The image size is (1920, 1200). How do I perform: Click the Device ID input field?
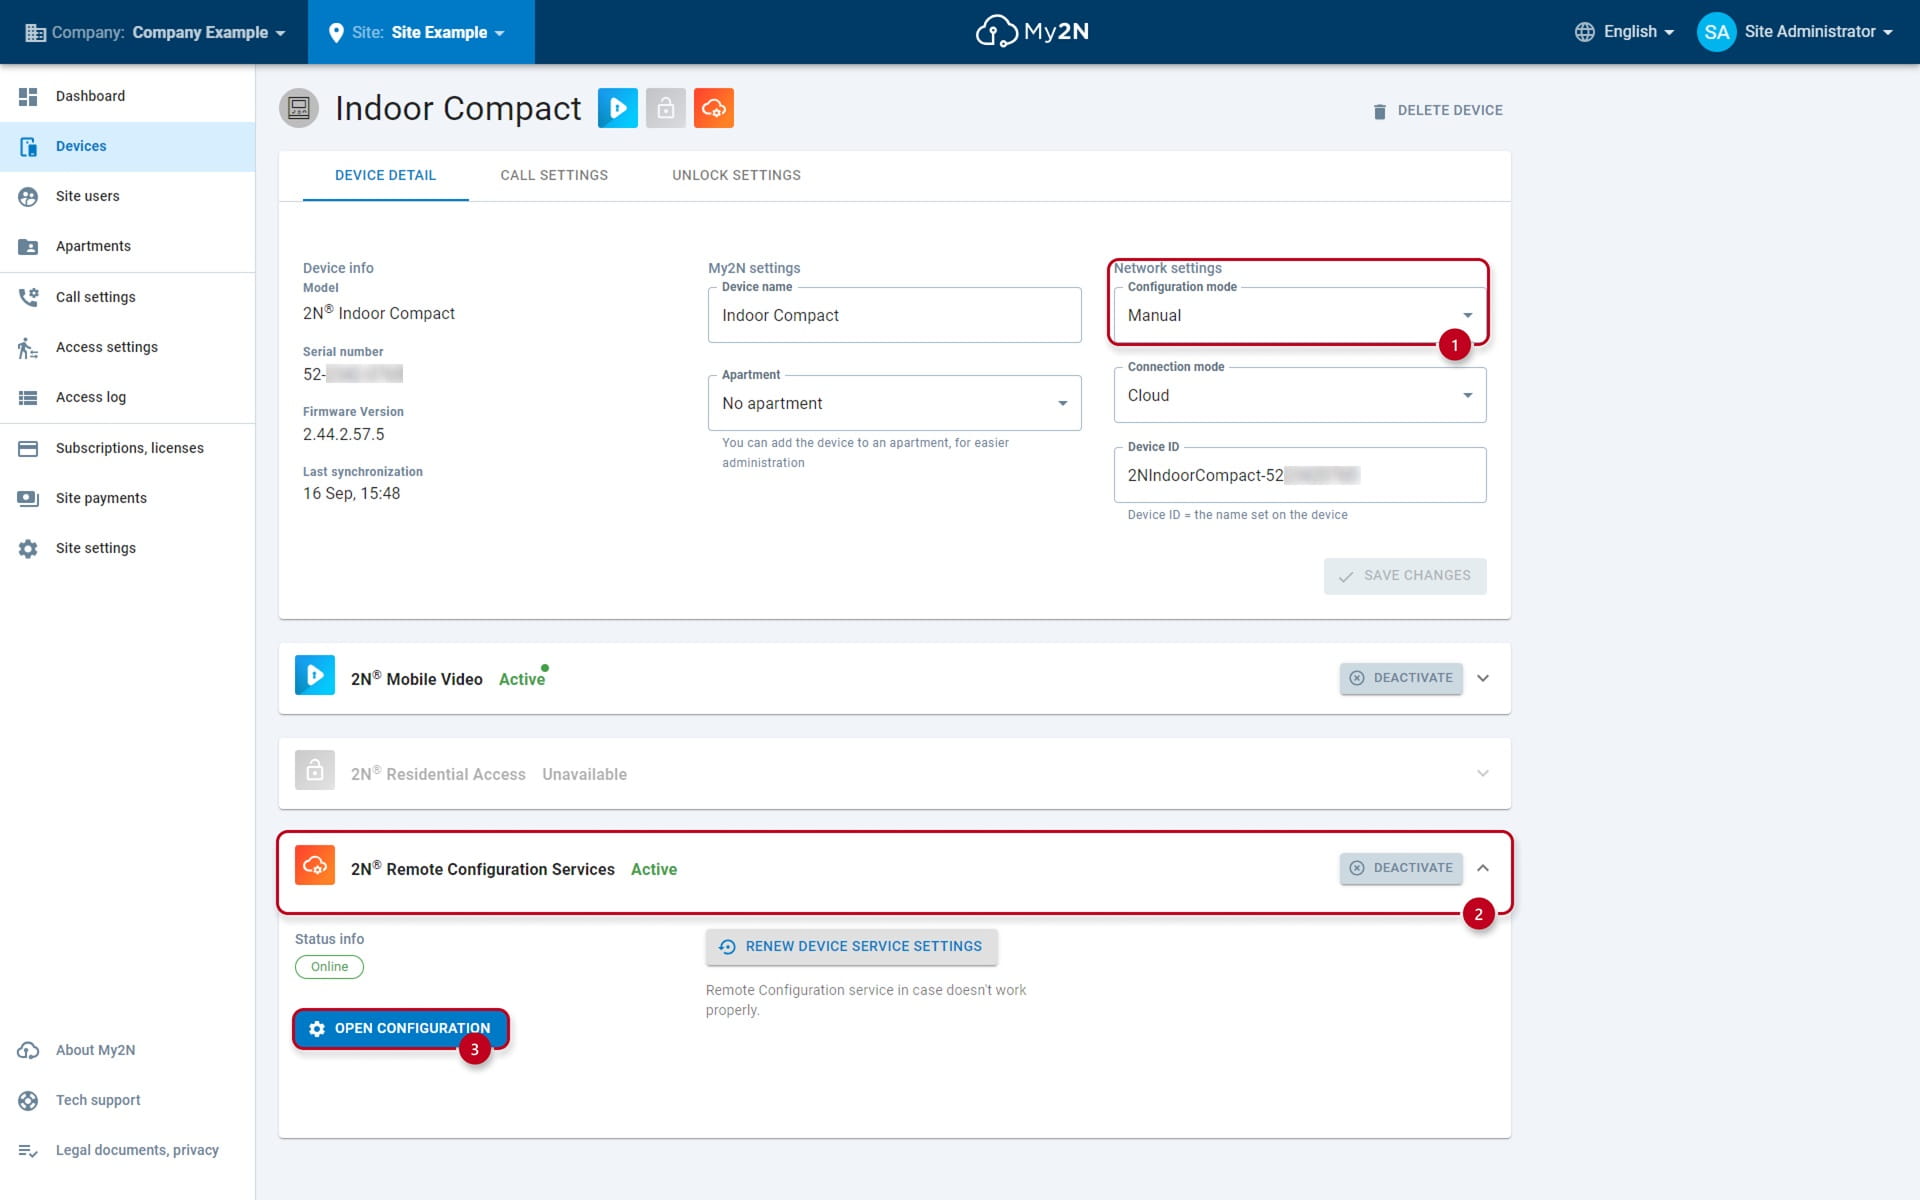(1300, 475)
